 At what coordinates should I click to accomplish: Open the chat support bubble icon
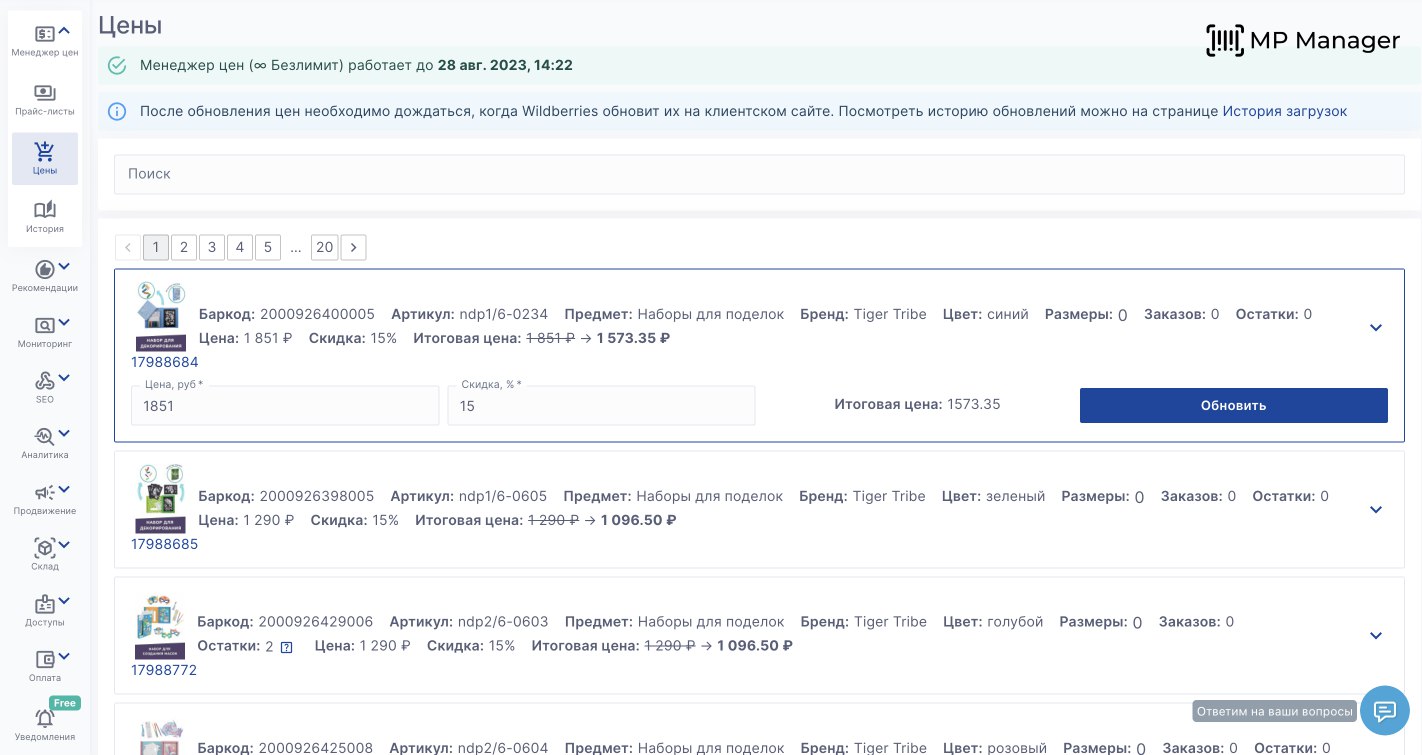point(1384,711)
